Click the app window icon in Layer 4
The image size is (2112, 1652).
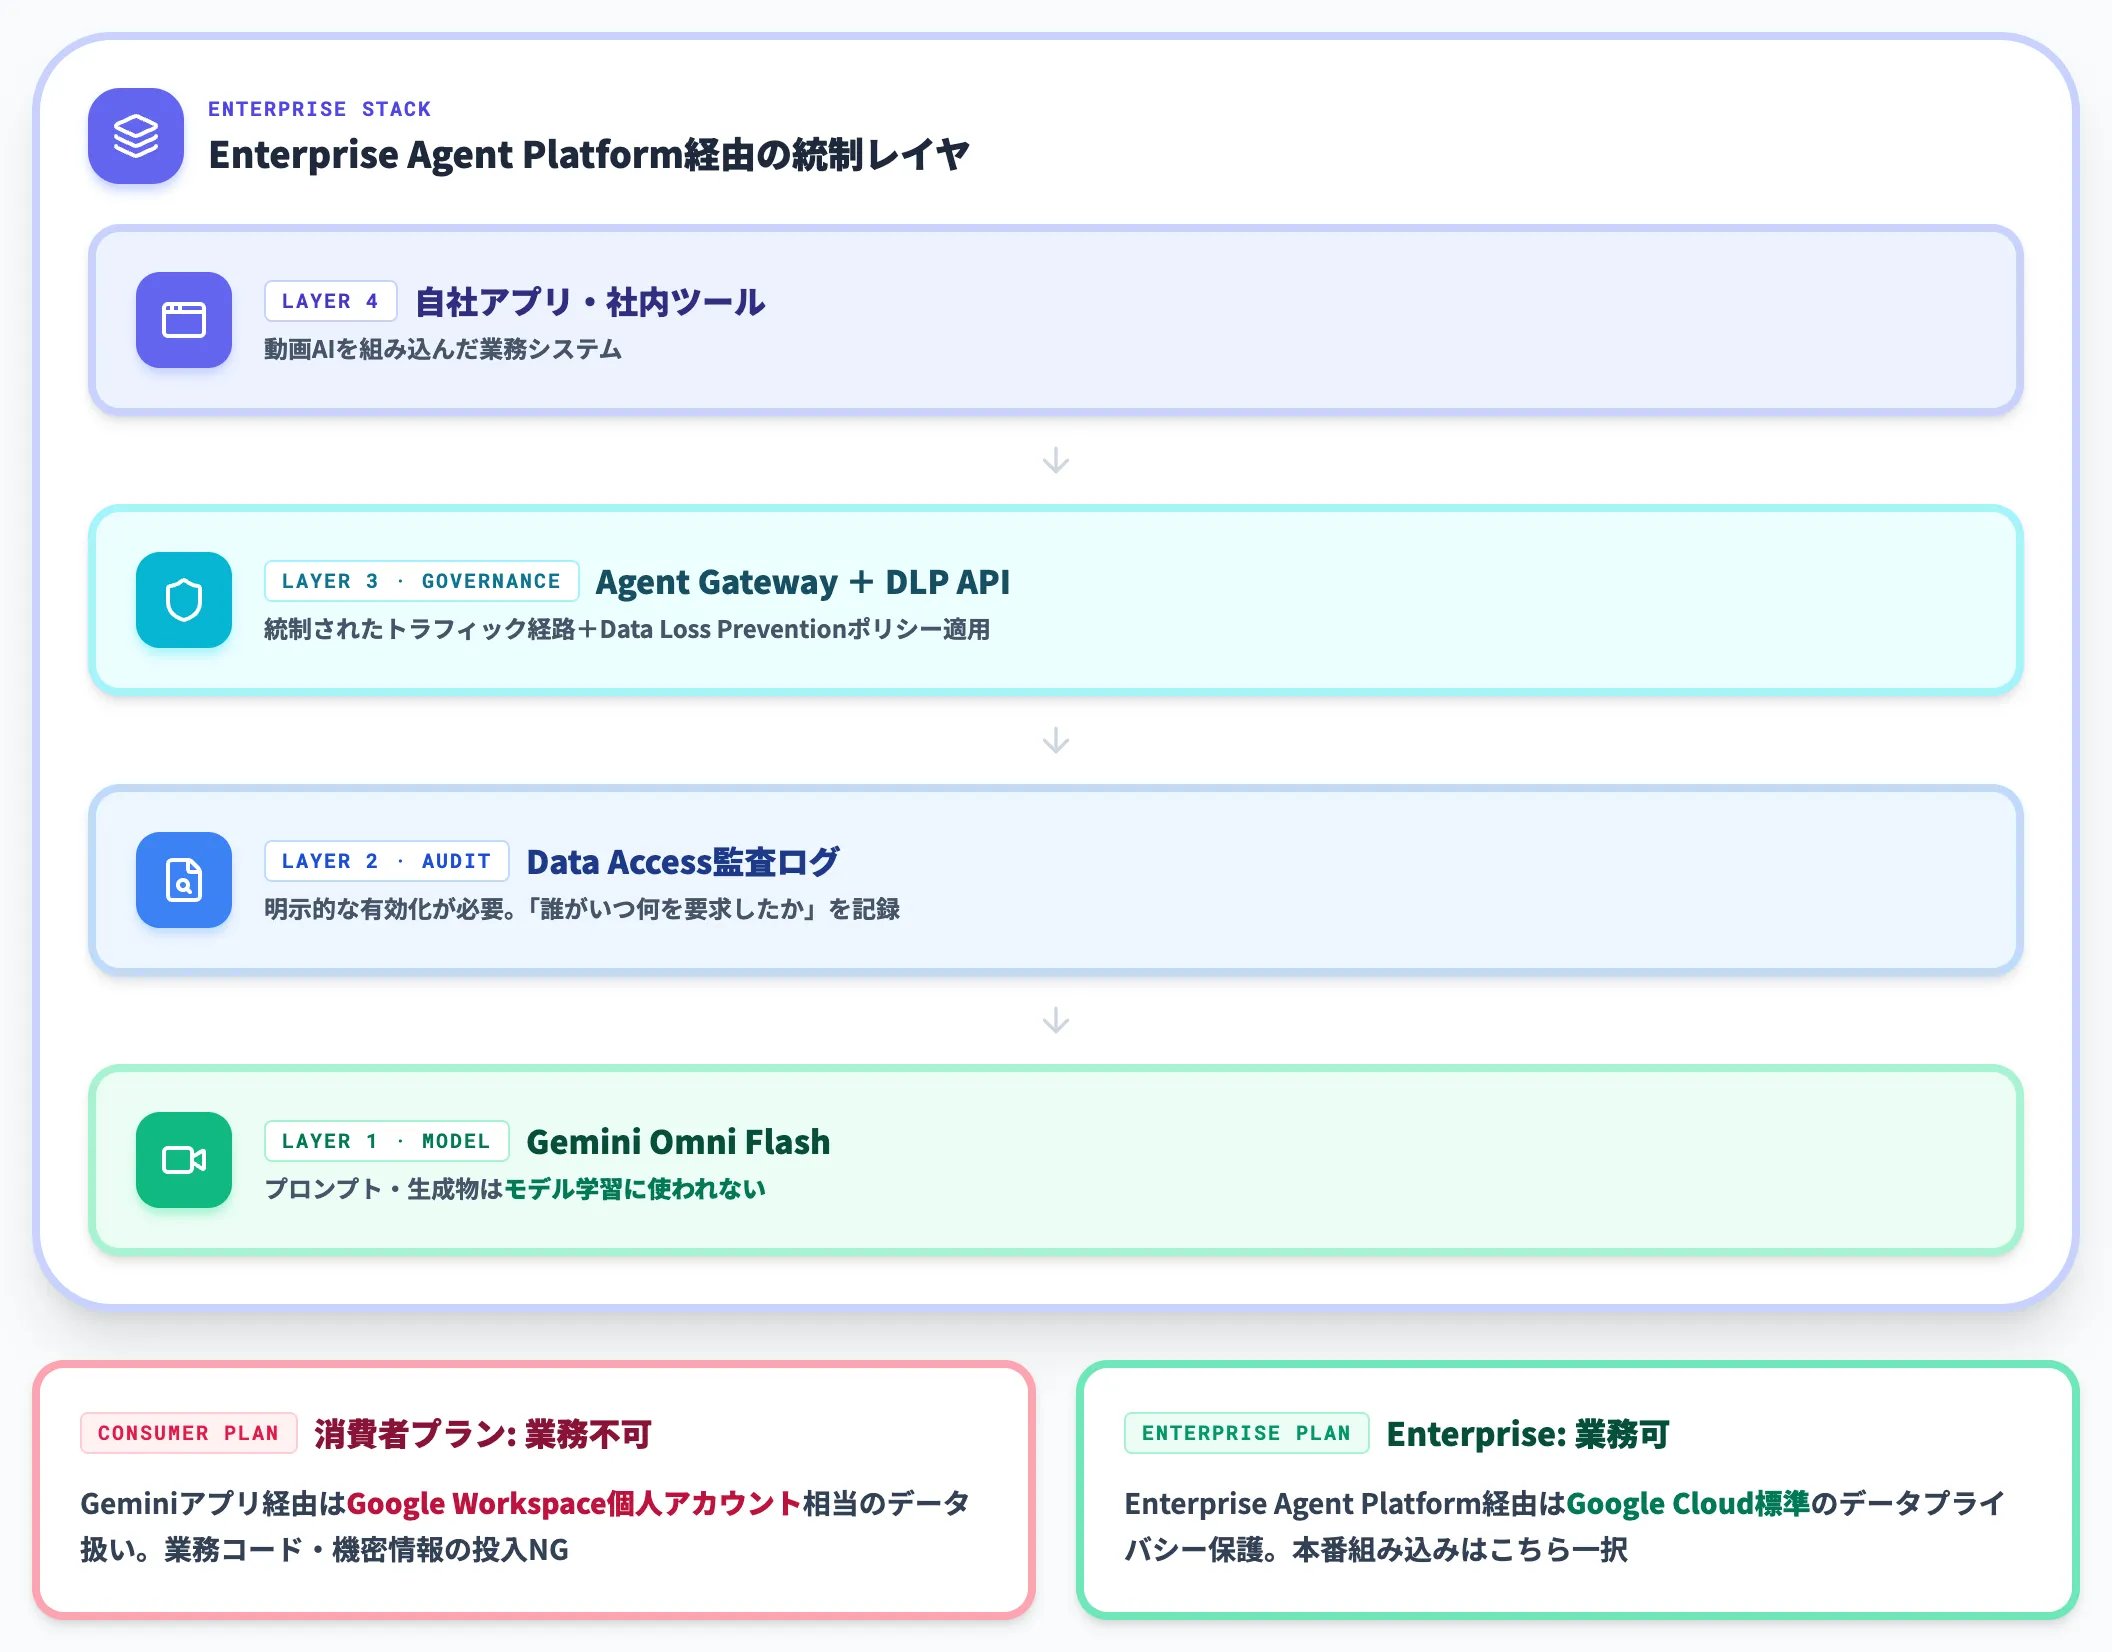click(x=184, y=320)
